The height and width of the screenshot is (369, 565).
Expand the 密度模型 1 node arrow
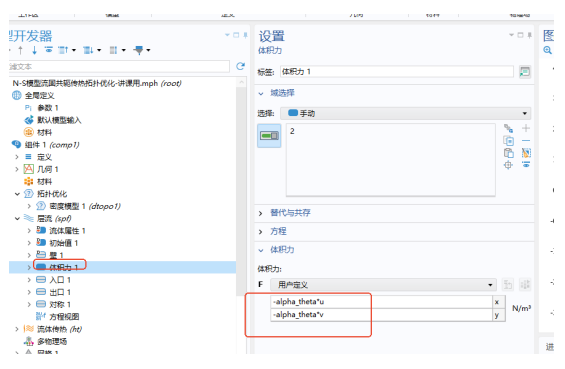(29, 206)
